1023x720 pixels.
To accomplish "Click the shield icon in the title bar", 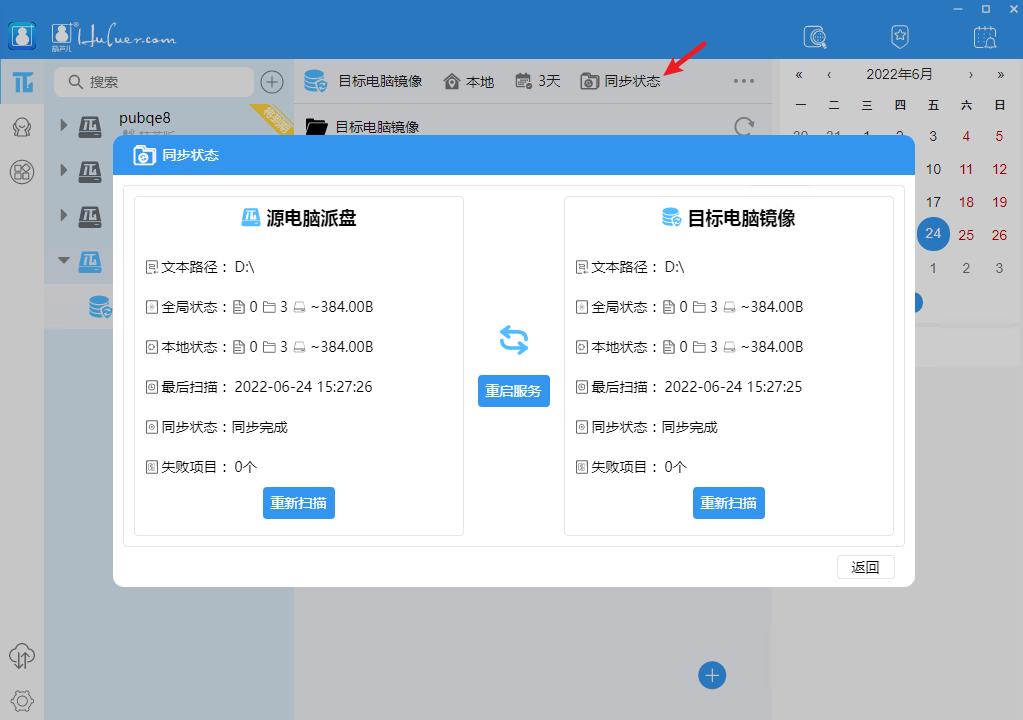I will [899, 36].
